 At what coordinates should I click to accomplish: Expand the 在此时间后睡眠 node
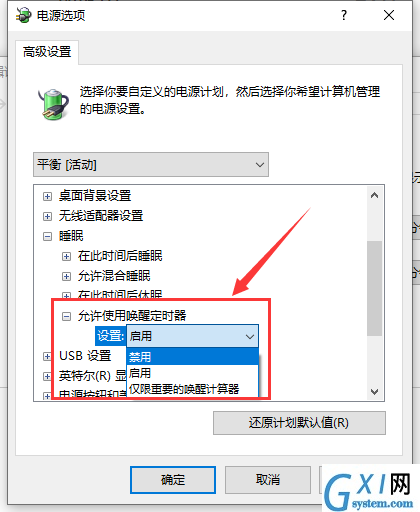pyautogui.click(x=66, y=256)
